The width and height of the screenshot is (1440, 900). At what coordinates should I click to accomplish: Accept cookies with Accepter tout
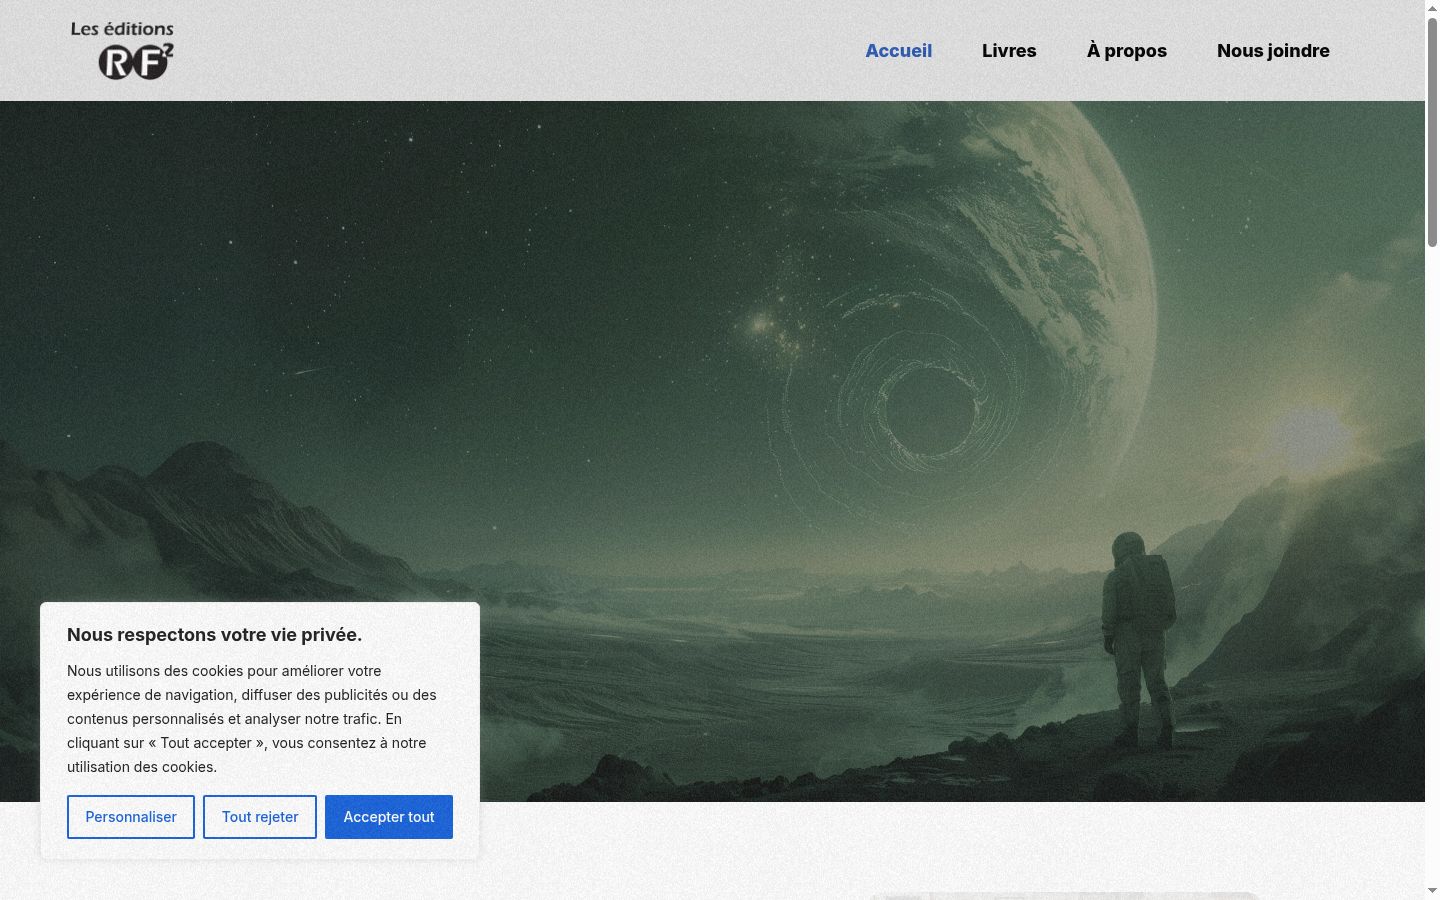click(389, 817)
